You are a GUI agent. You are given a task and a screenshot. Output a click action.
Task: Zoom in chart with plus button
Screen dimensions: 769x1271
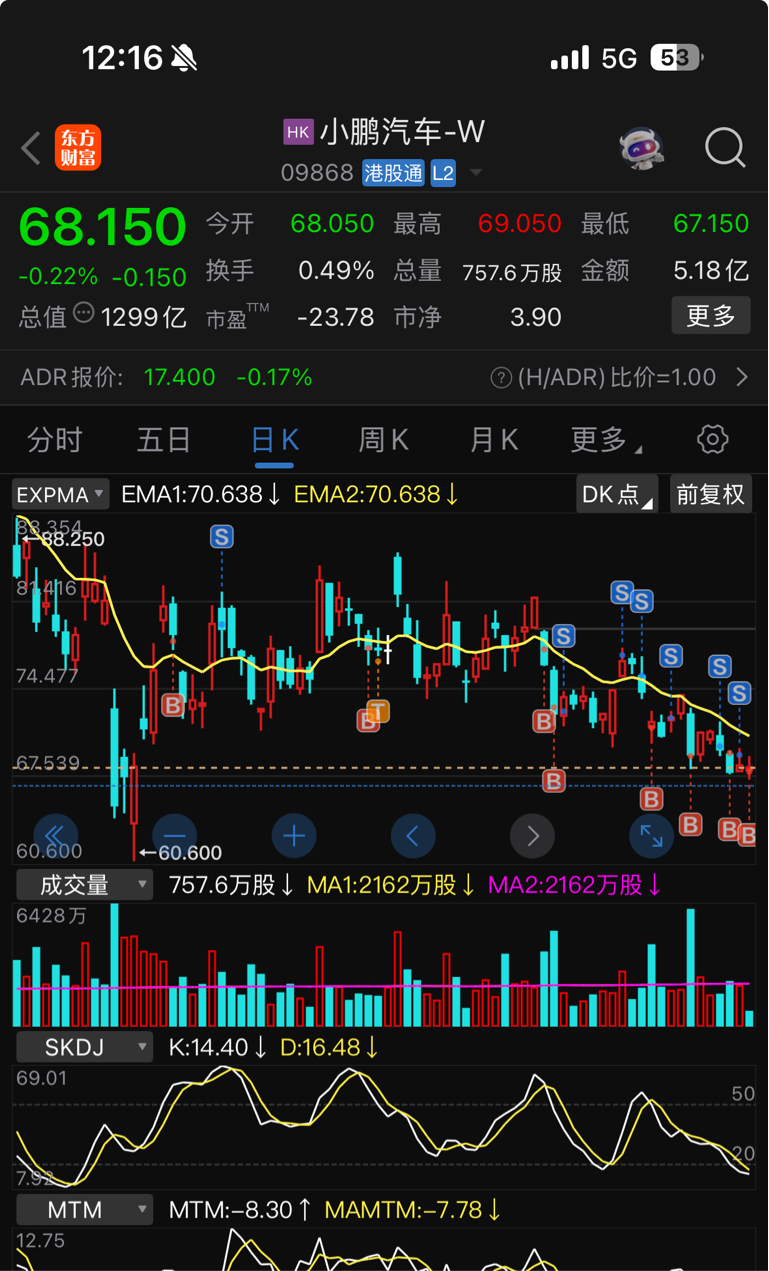tap(294, 835)
